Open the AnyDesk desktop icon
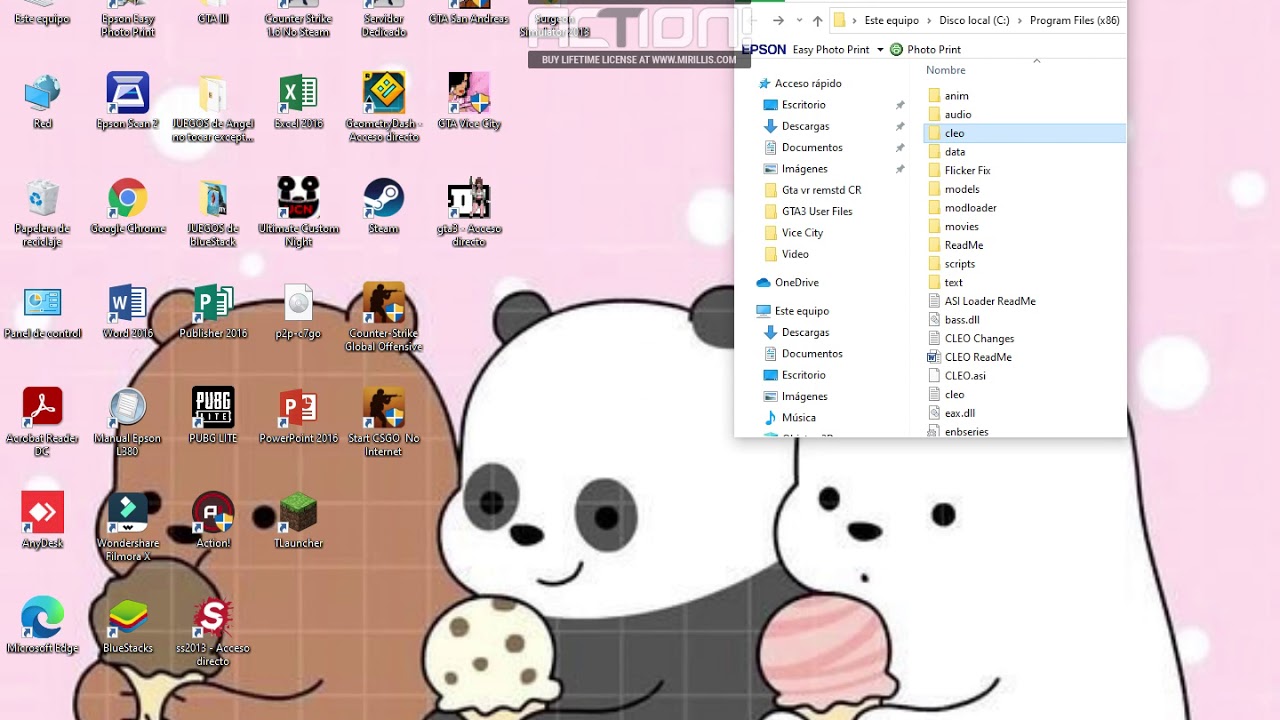 (42, 521)
